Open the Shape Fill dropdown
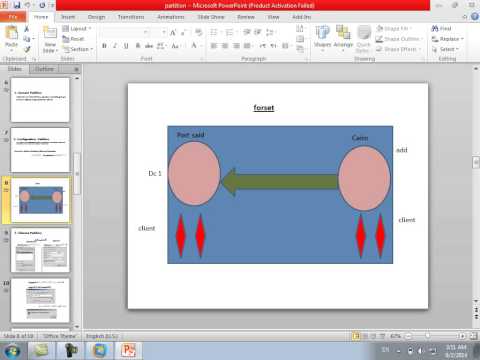 point(394,29)
